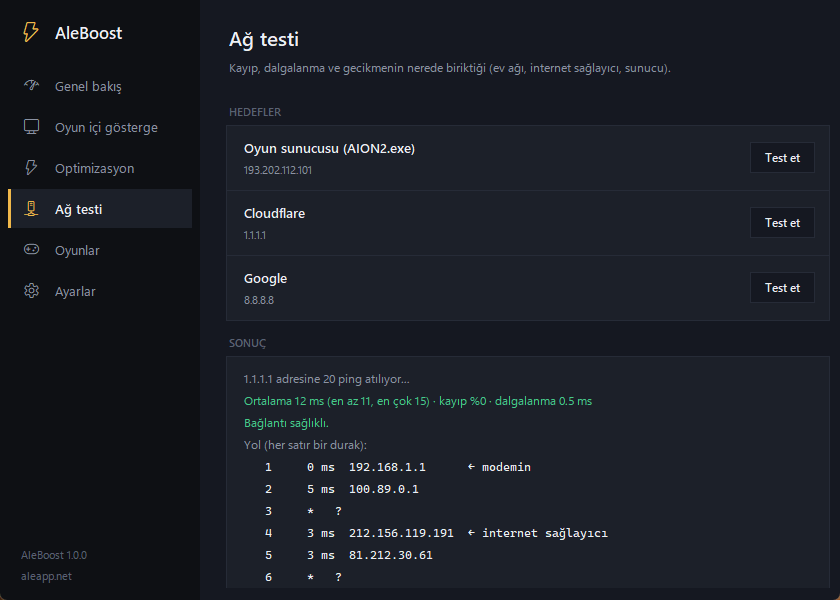The image size is (840, 600).
Task: Open the Oyunlar page
Action: pyautogui.click(x=100, y=250)
